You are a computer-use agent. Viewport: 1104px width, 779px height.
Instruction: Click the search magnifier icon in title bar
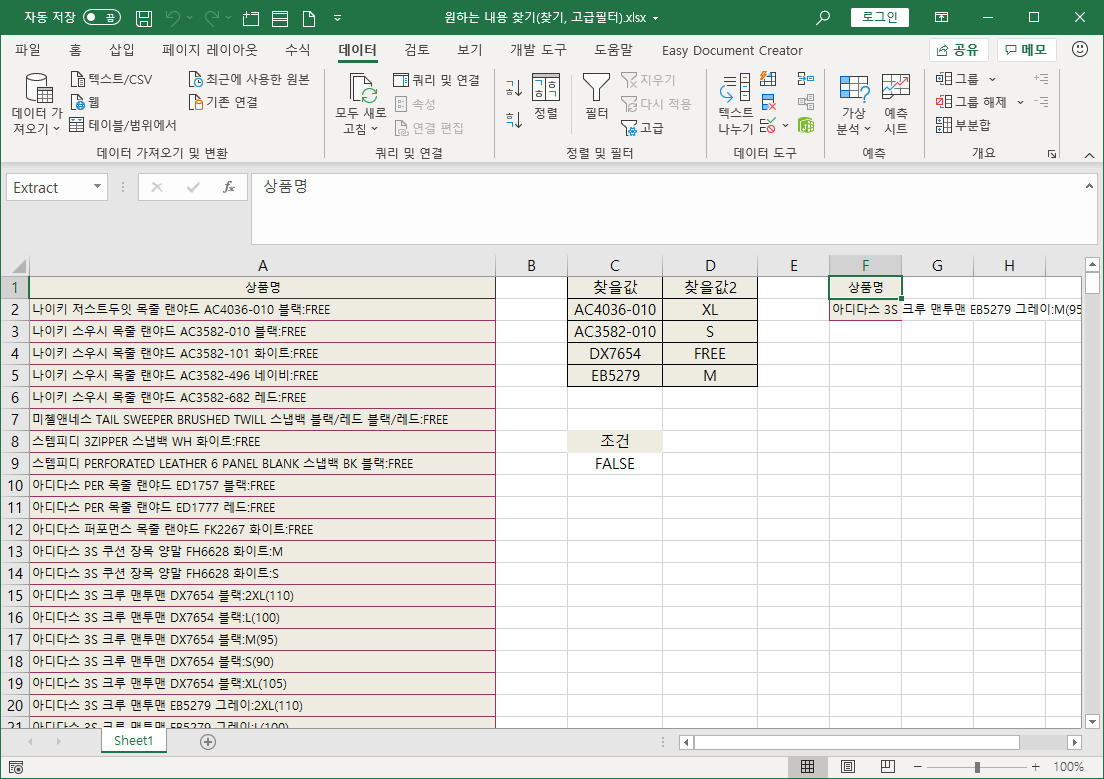(x=822, y=18)
